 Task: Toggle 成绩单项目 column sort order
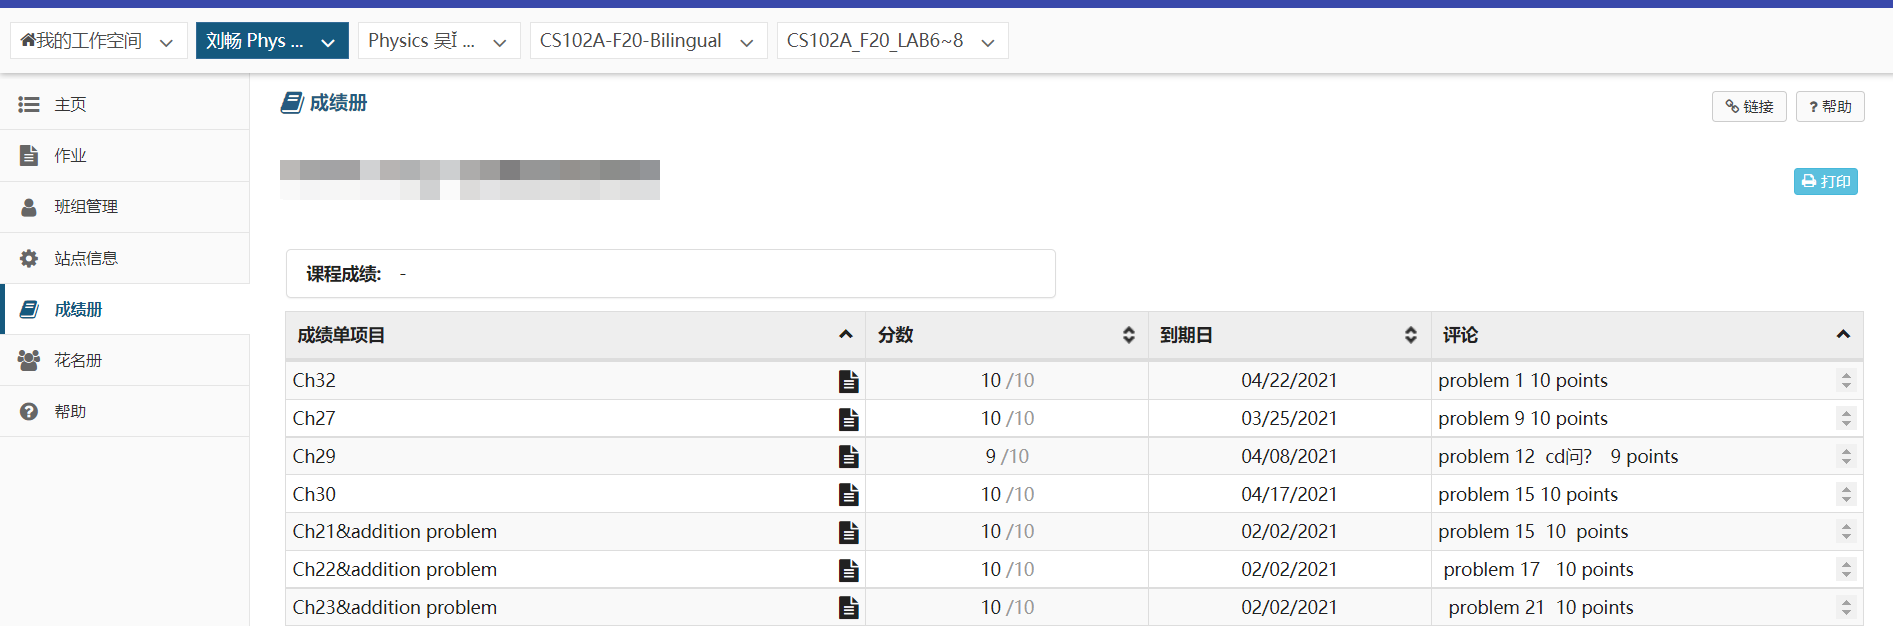pyautogui.click(x=845, y=335)
